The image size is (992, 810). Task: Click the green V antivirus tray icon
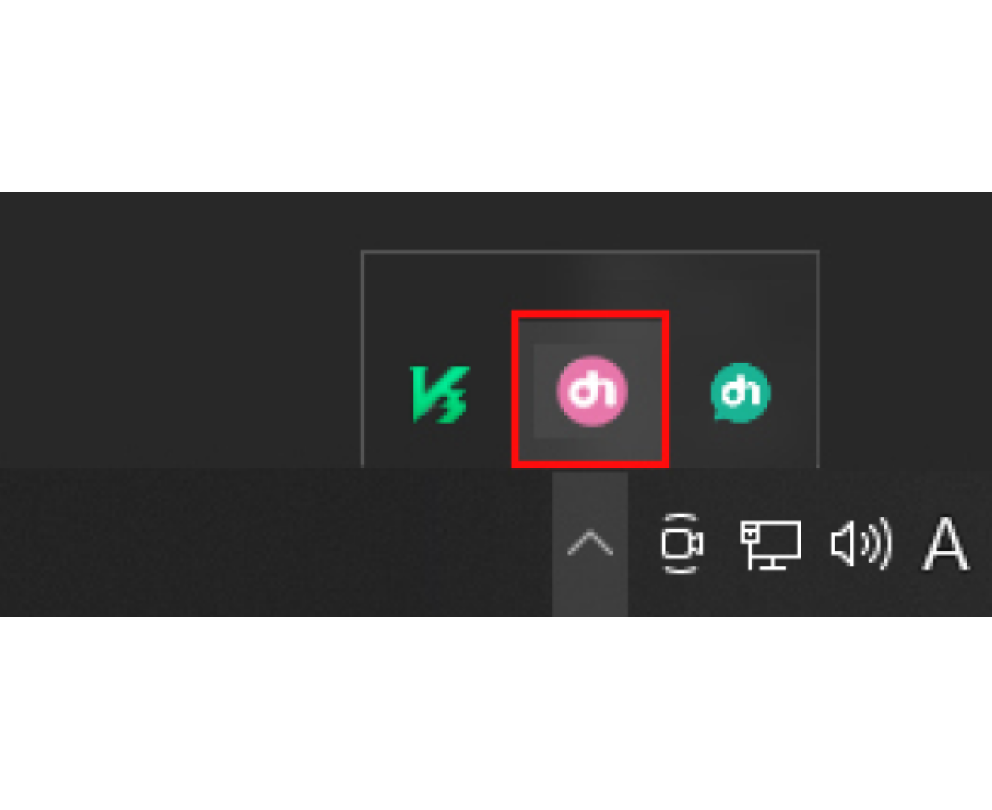(440, 394)
